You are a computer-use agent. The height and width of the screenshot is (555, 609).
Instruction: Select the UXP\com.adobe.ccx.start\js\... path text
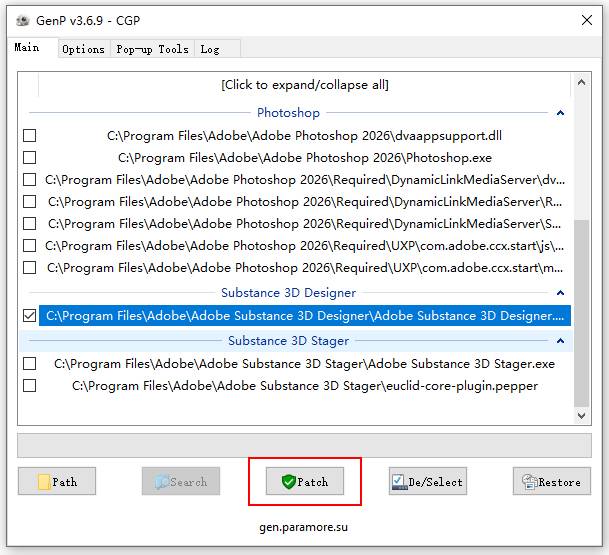(x=305, y=246)
